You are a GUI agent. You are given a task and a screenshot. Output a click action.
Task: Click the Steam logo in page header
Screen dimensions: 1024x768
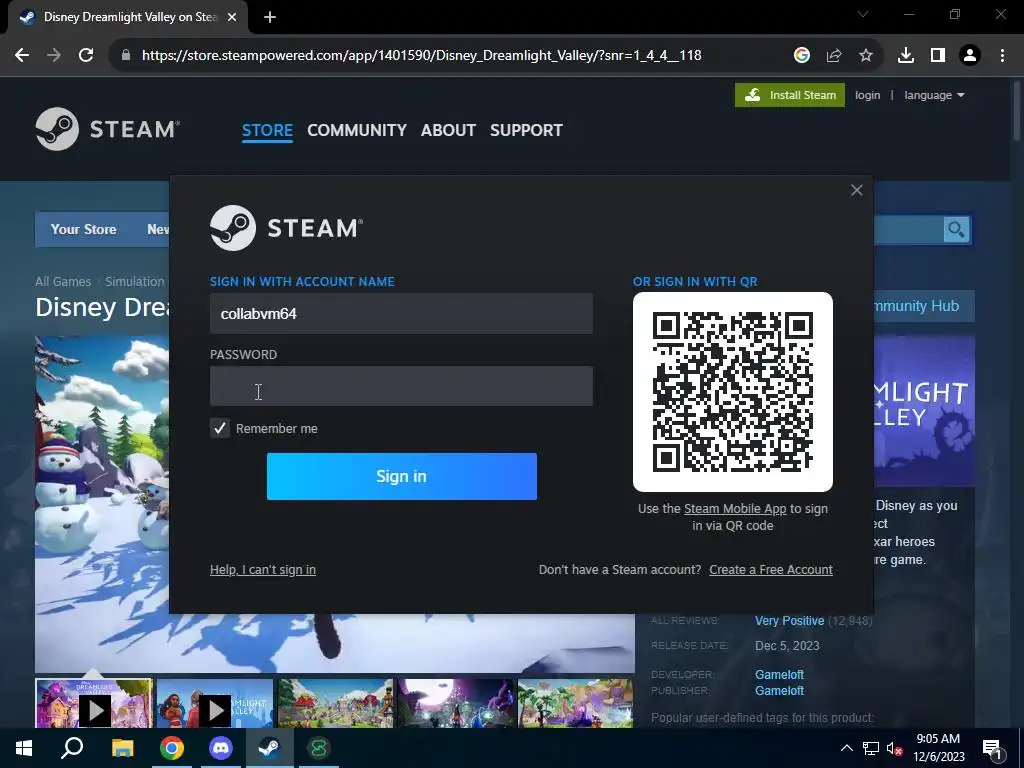(x=108, y=129)
